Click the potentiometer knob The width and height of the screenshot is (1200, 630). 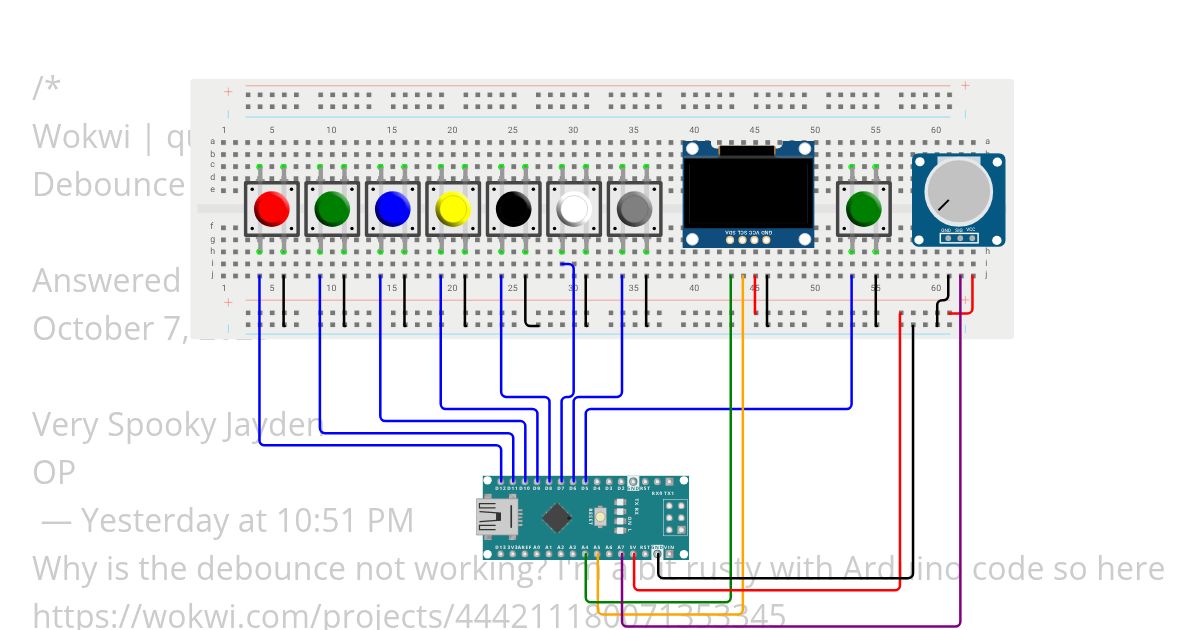(x=957, y=191)
